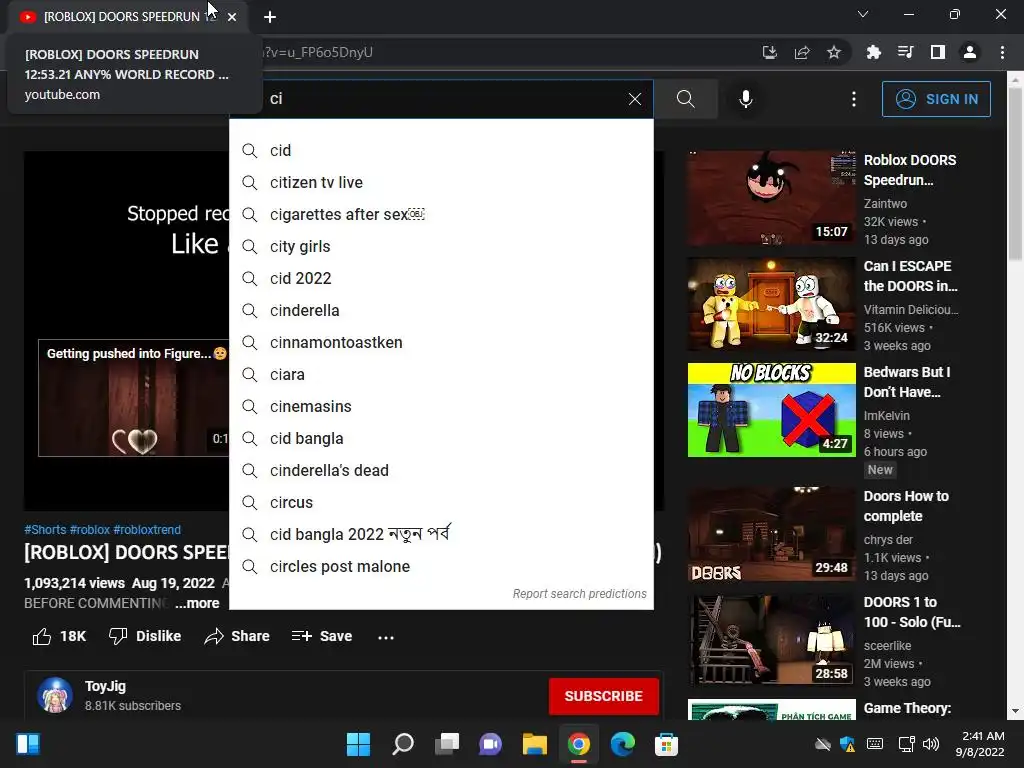Save the video to a playlist
The image size is (1024, 768).
[x=322, y=637]
